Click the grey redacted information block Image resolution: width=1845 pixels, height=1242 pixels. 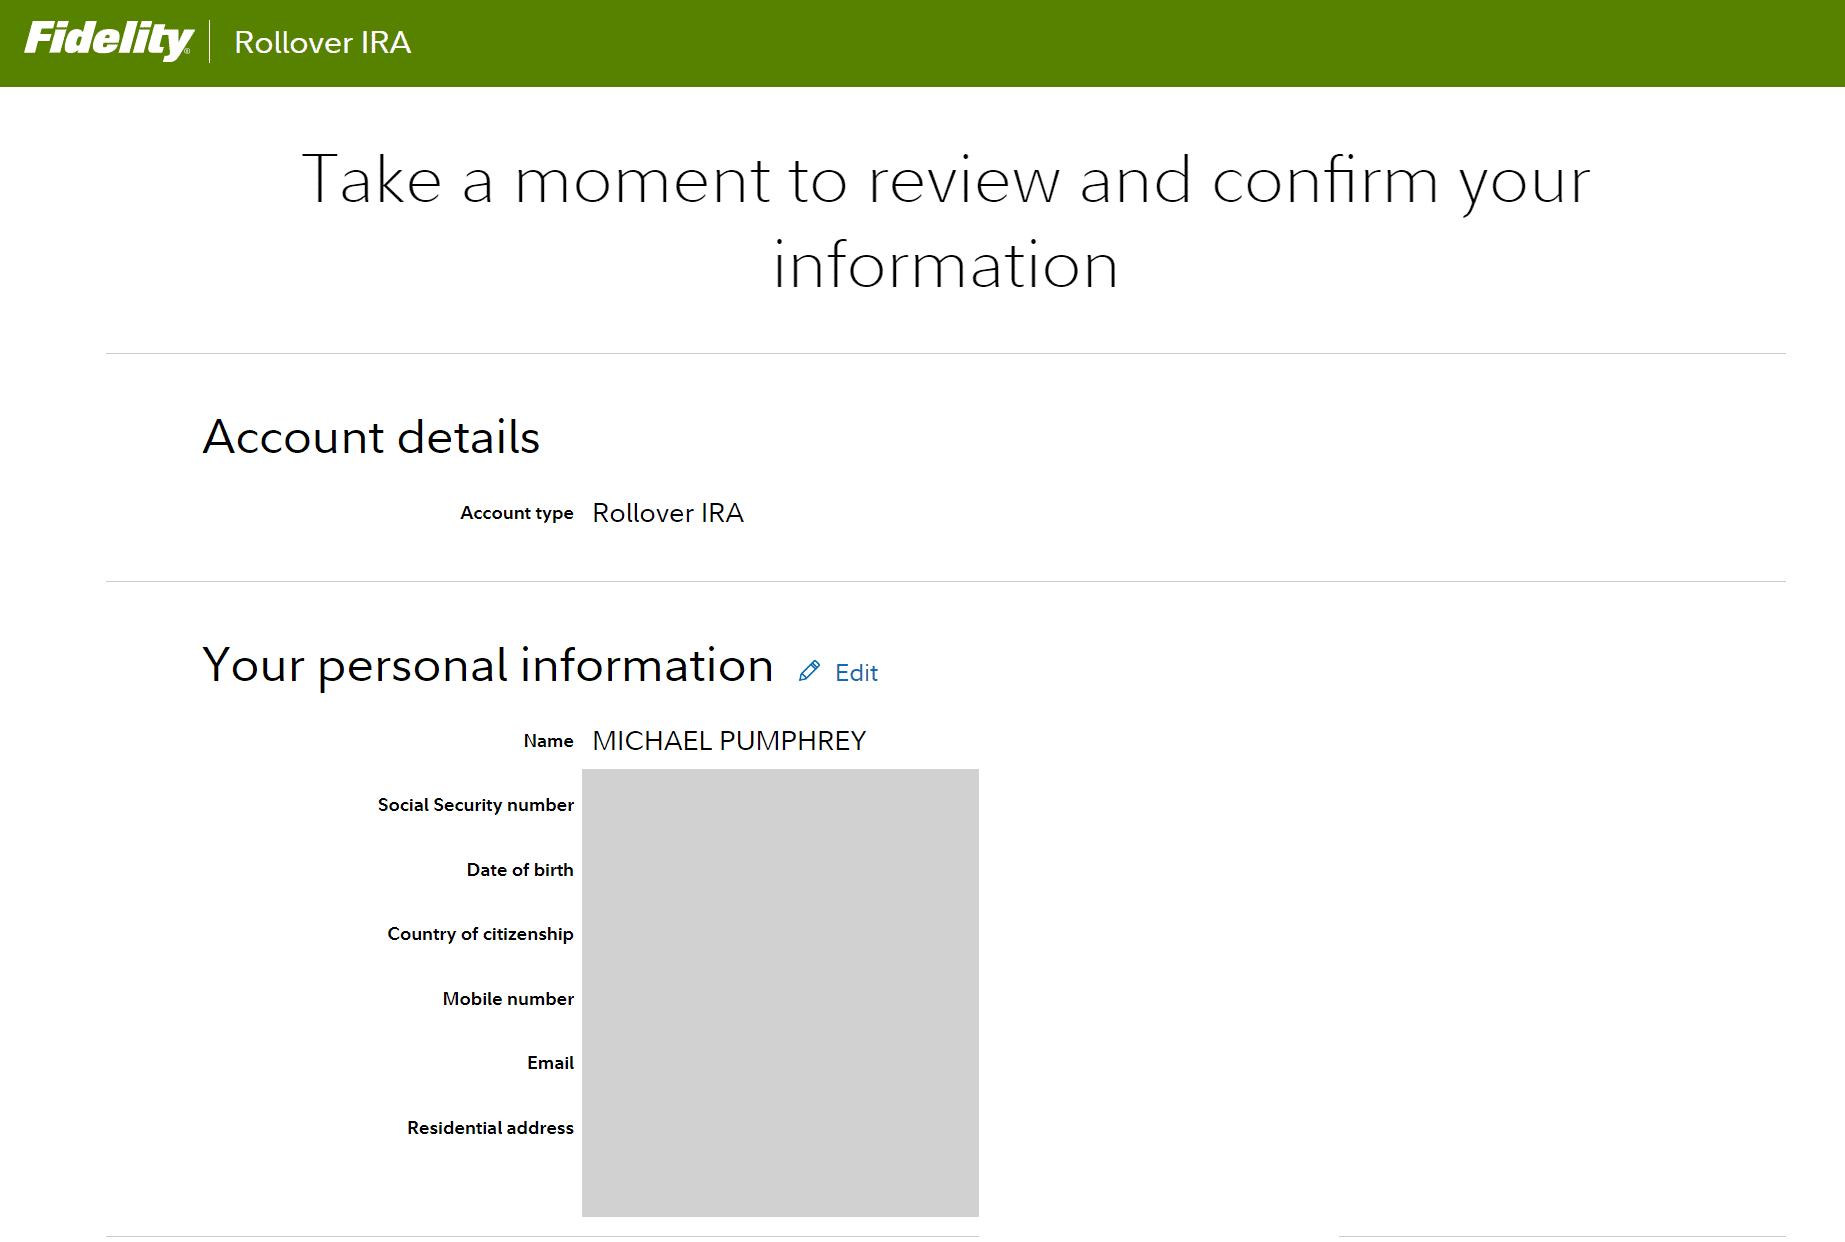780,992
